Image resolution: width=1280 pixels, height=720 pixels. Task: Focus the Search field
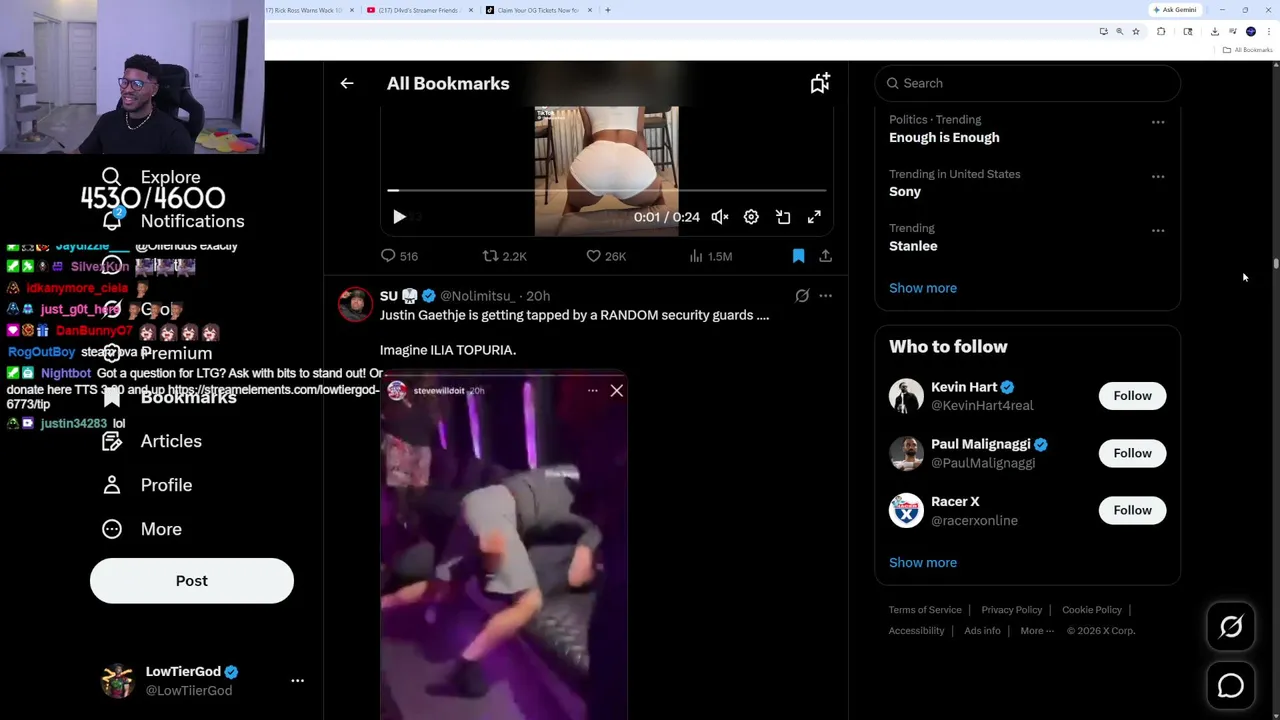click(x=1028, y=83)
